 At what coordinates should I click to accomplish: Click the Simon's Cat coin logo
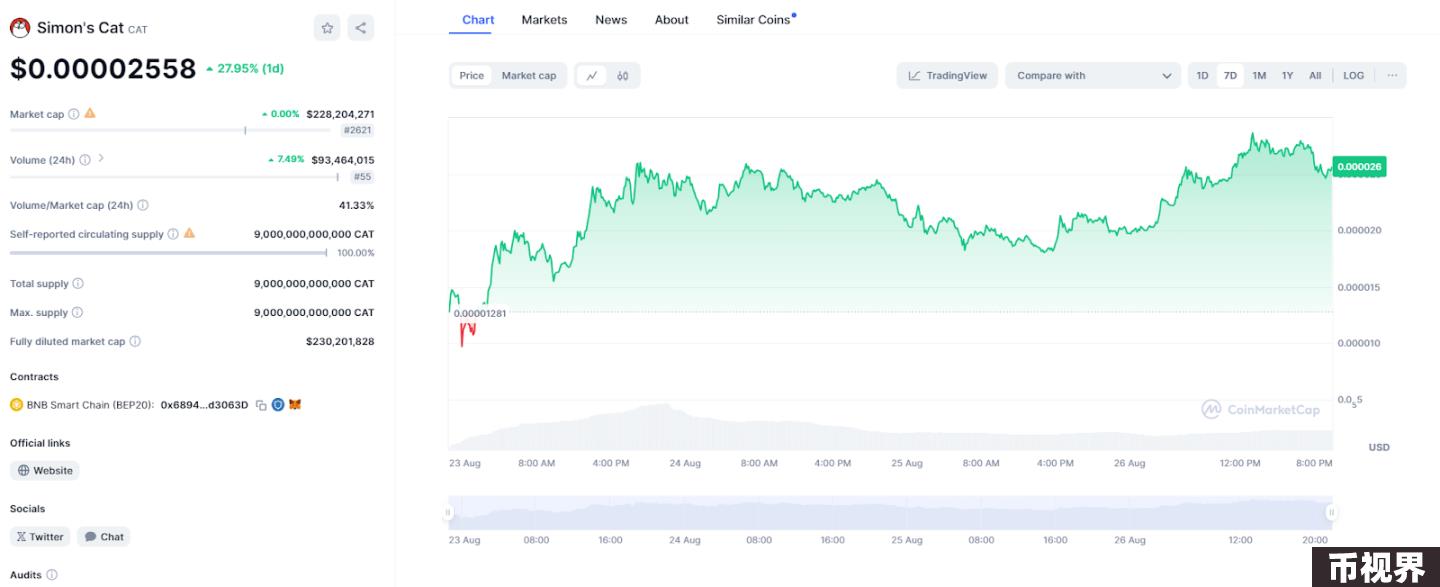(20, 28)
